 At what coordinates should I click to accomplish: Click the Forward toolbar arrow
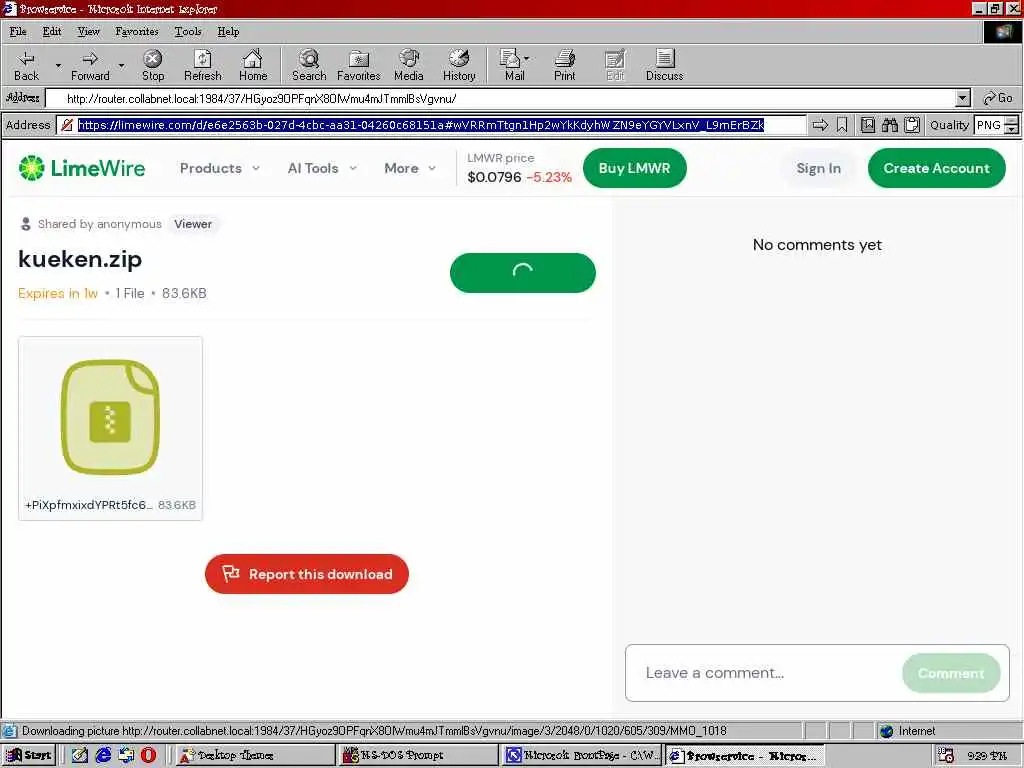tap(90, 65)
